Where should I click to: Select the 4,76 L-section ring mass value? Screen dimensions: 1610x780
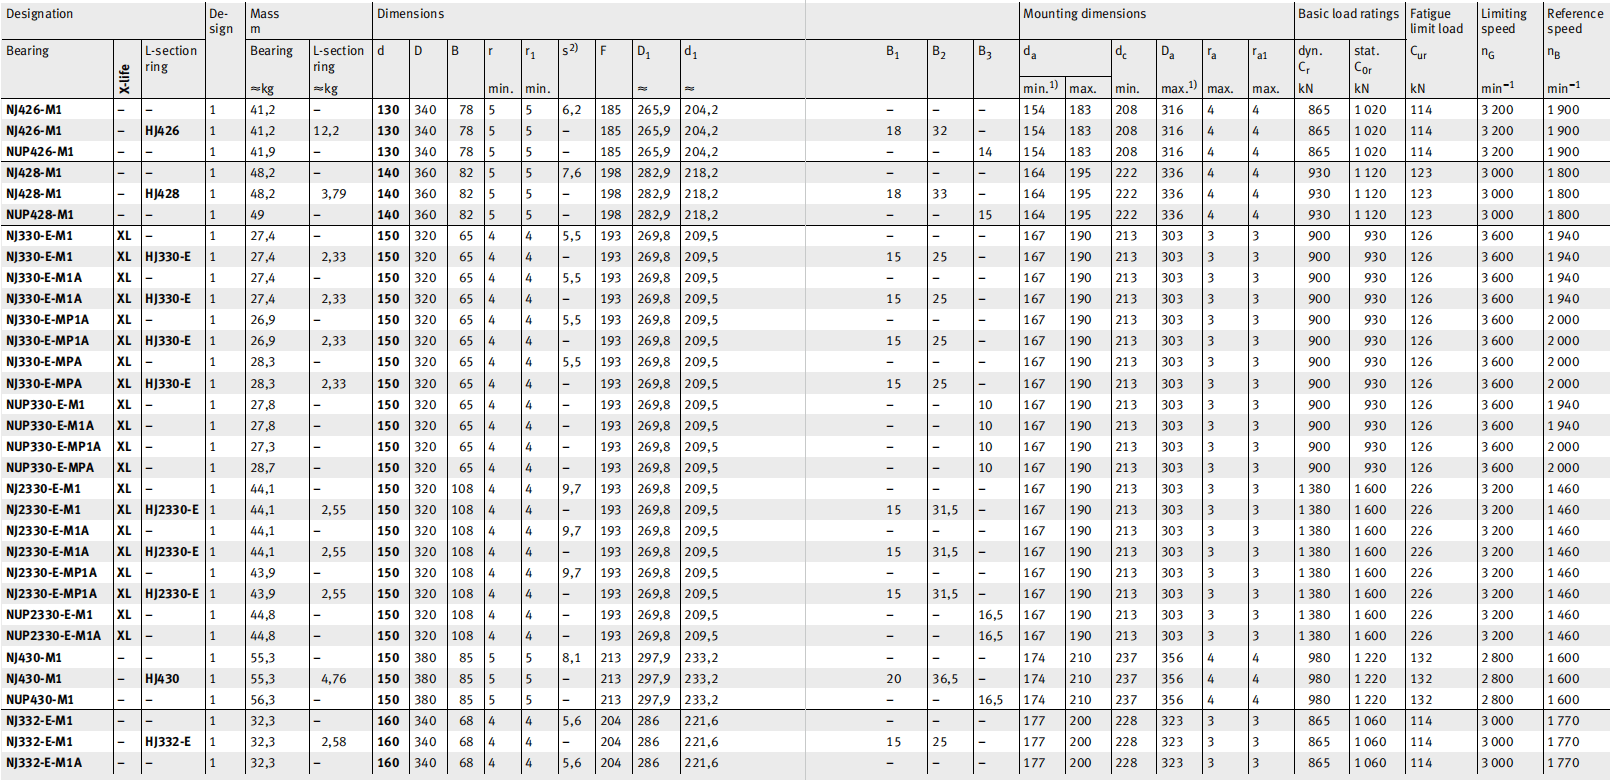(x=333, y=679)
